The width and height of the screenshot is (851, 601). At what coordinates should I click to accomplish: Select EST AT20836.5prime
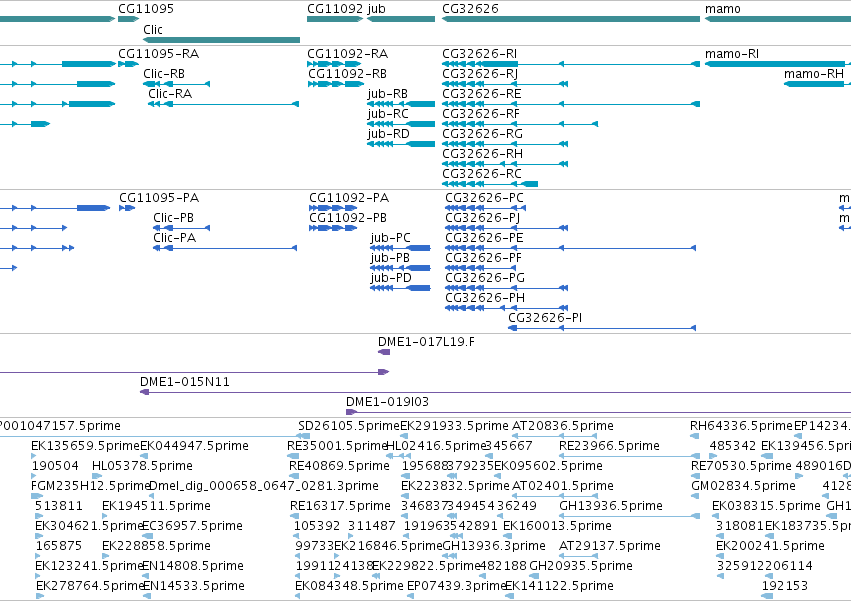click(563, 426)
